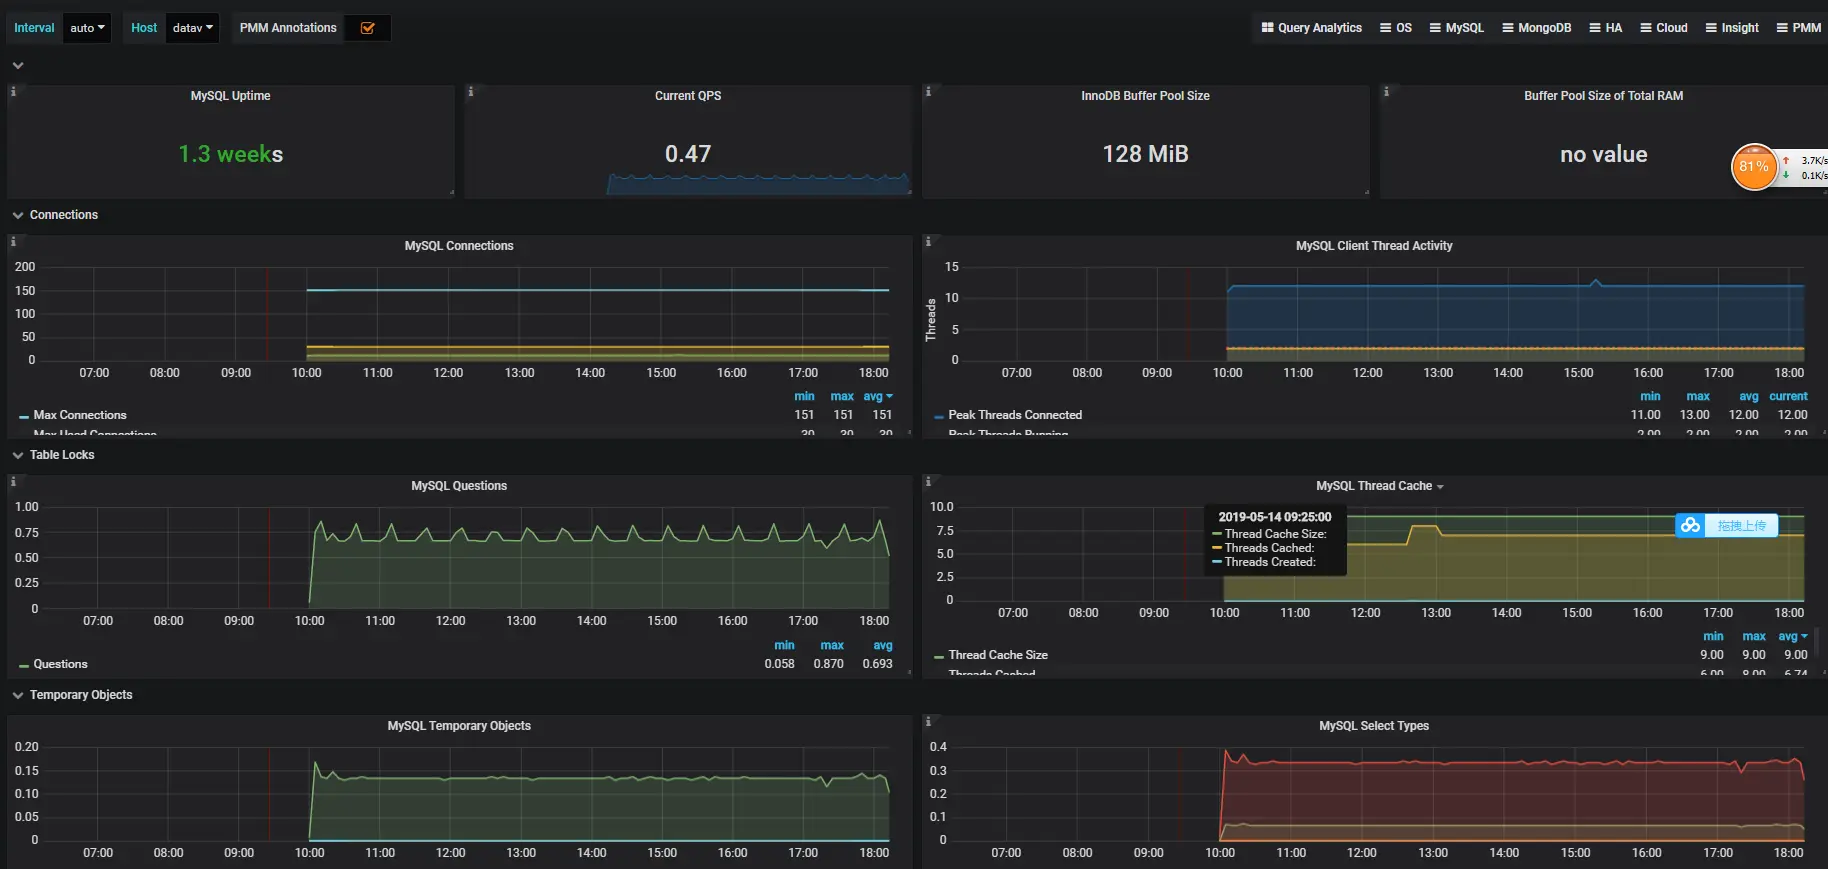Screen dimensions: 1828x869
Task: Open the PMM dashboards menu
Action: click(1799, 28)
